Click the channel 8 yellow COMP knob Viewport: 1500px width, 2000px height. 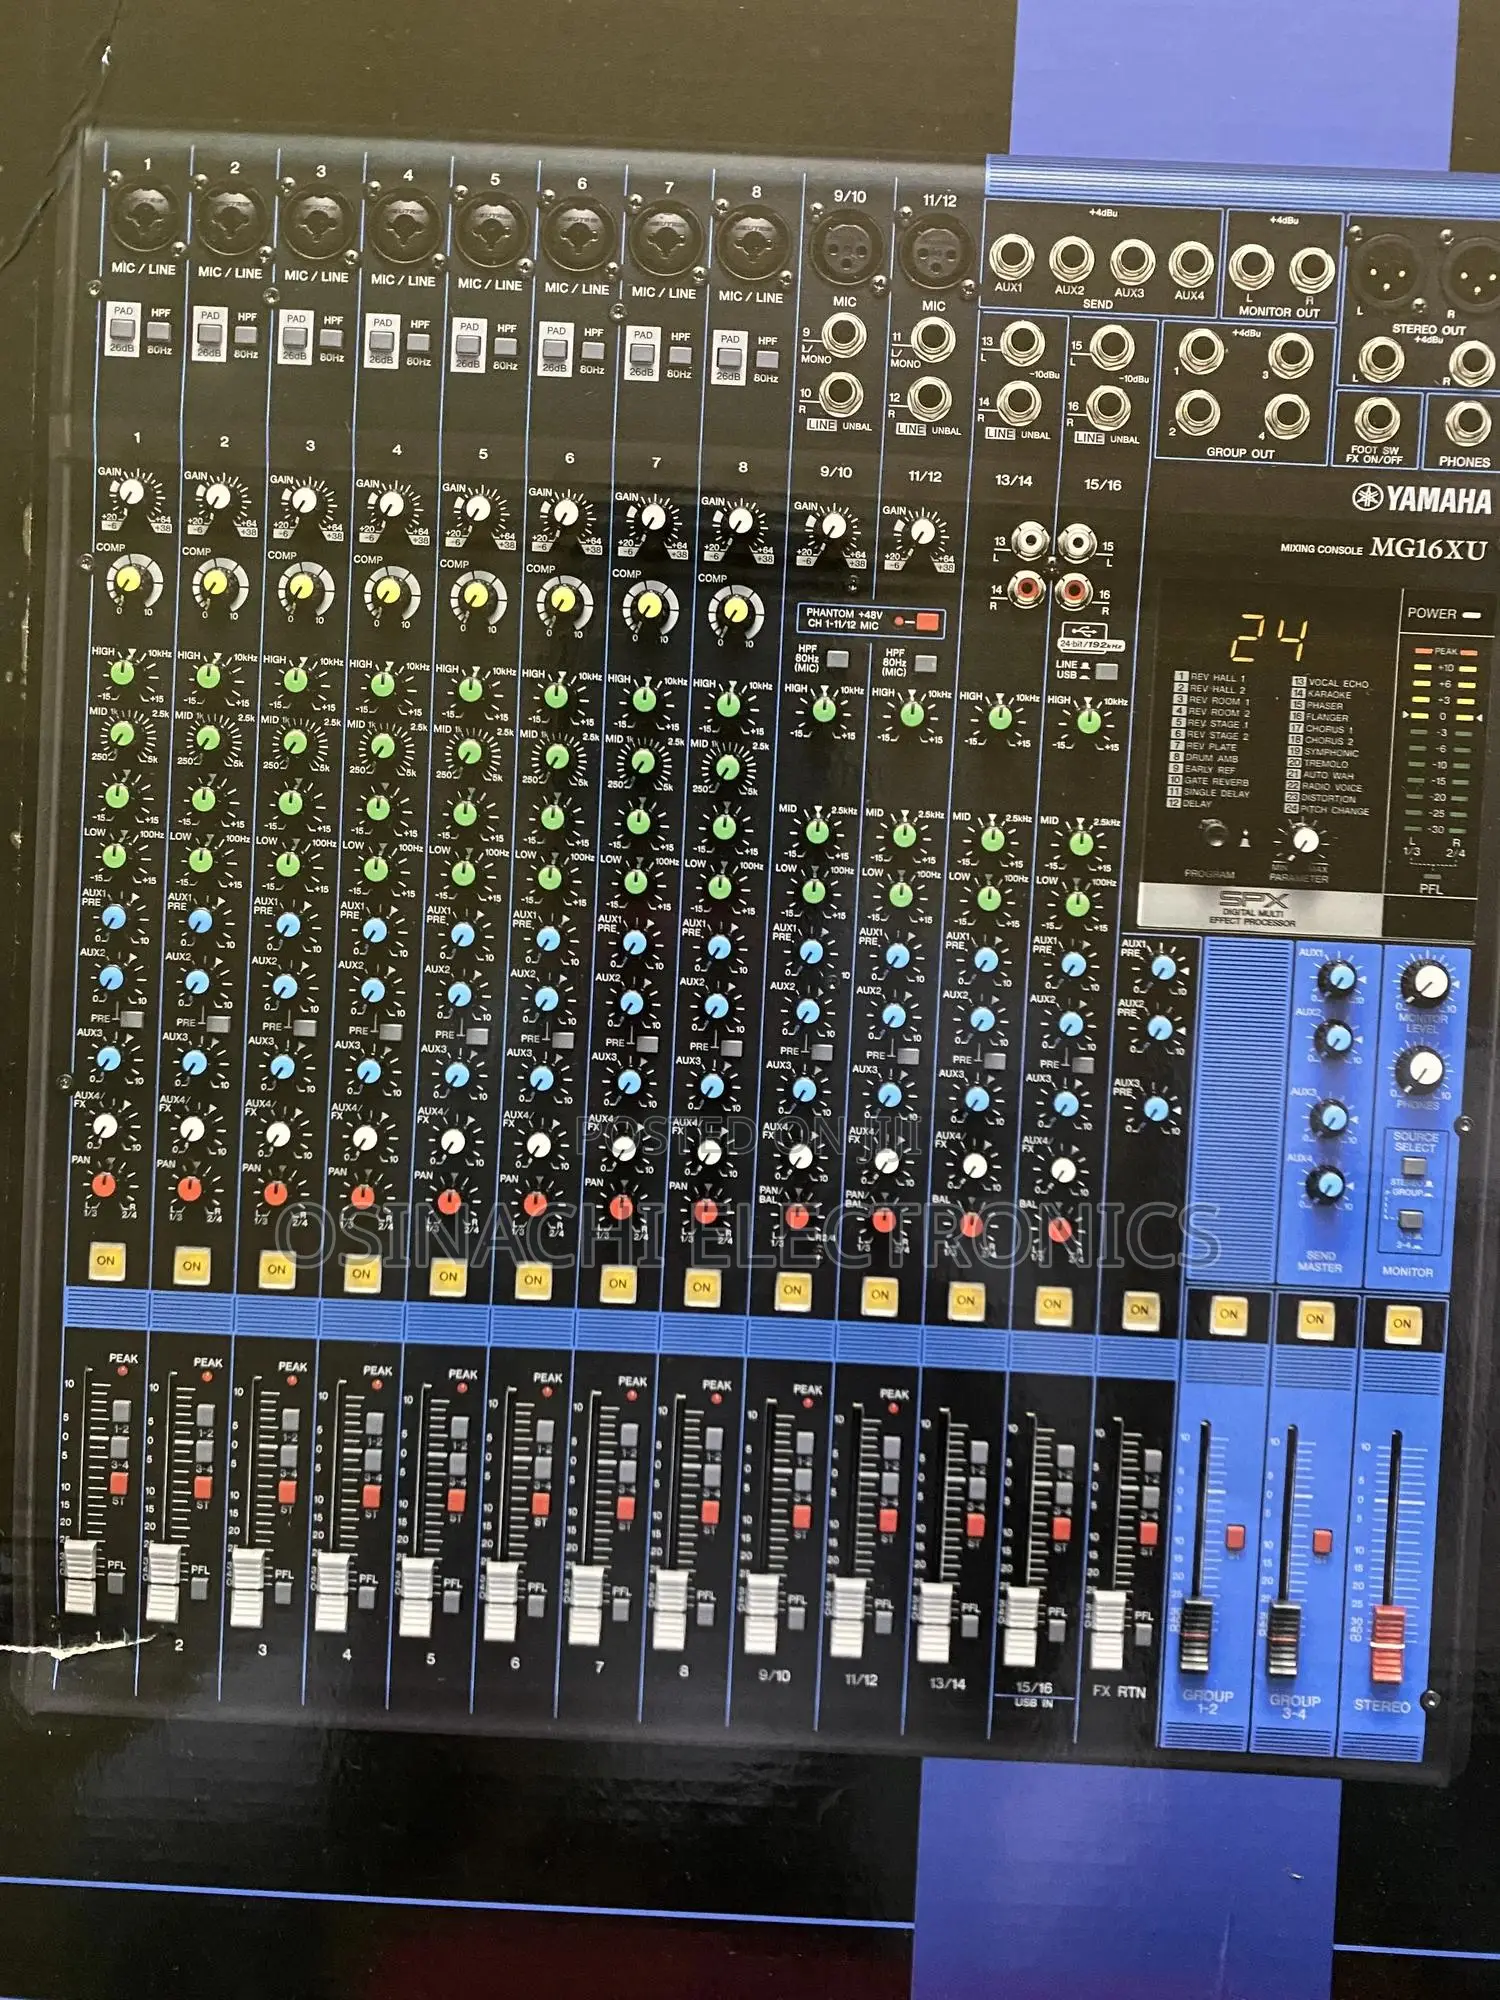pyautogui.click(x=735, y=608)
